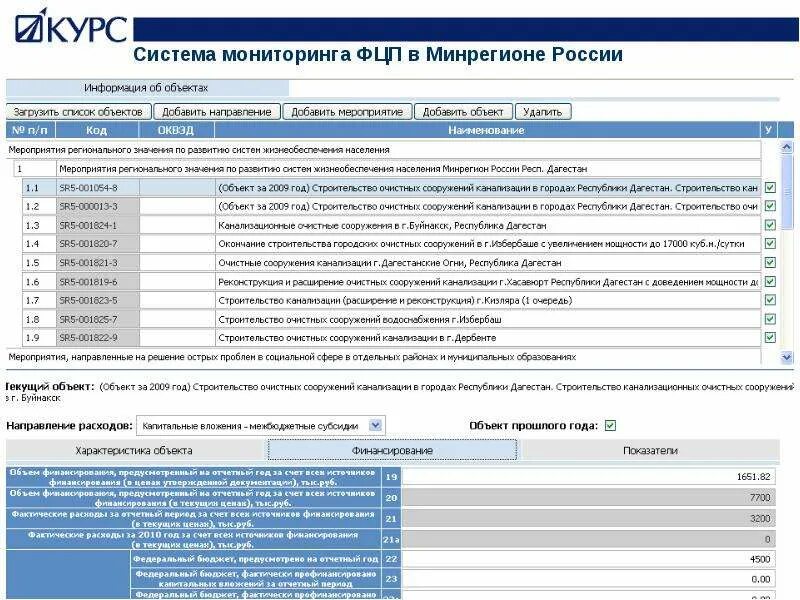Switch to Показатели tab
Image resolution: width=800 pixels, height=600 pixels.
[650, 451]
